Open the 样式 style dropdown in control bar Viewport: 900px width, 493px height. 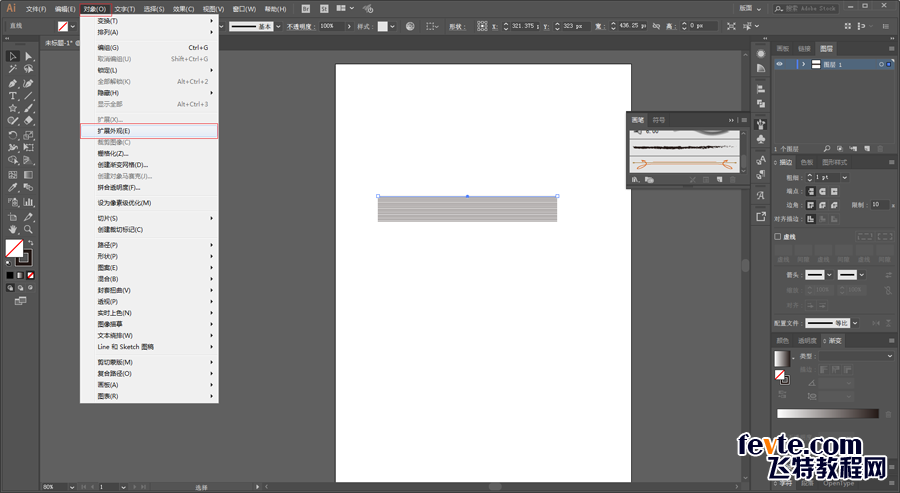point(393,26)
